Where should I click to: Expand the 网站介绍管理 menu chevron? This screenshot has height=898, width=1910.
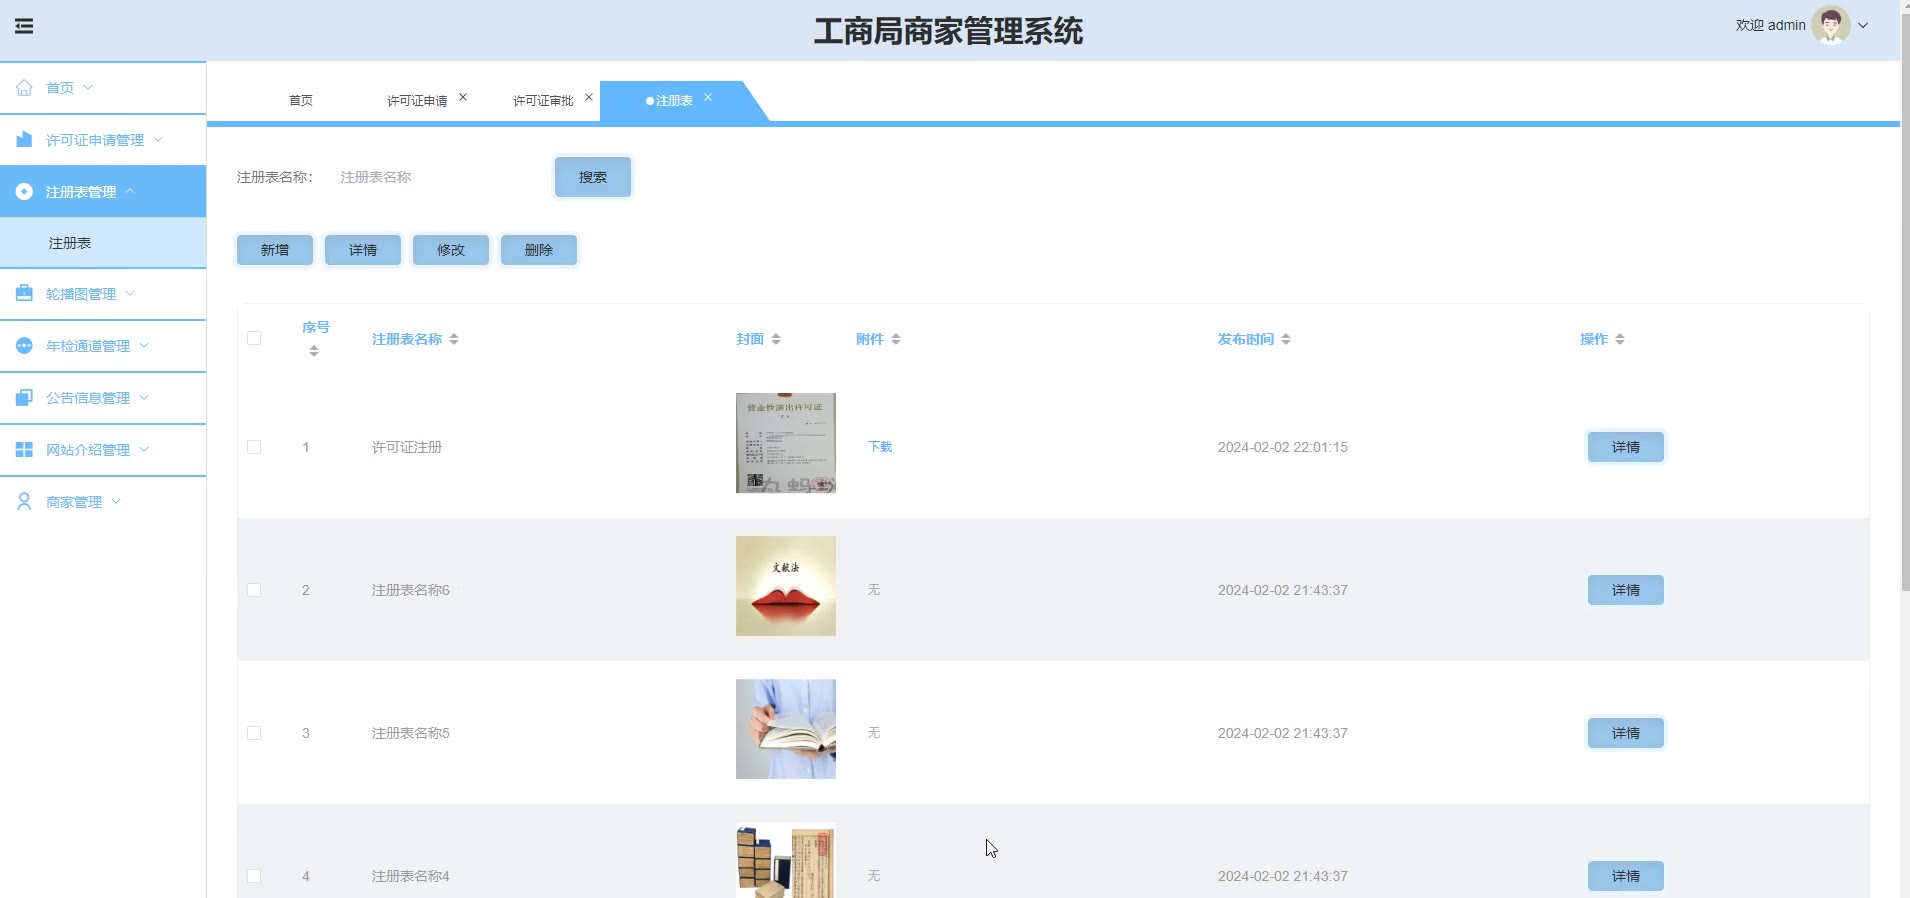coord(144,449)
